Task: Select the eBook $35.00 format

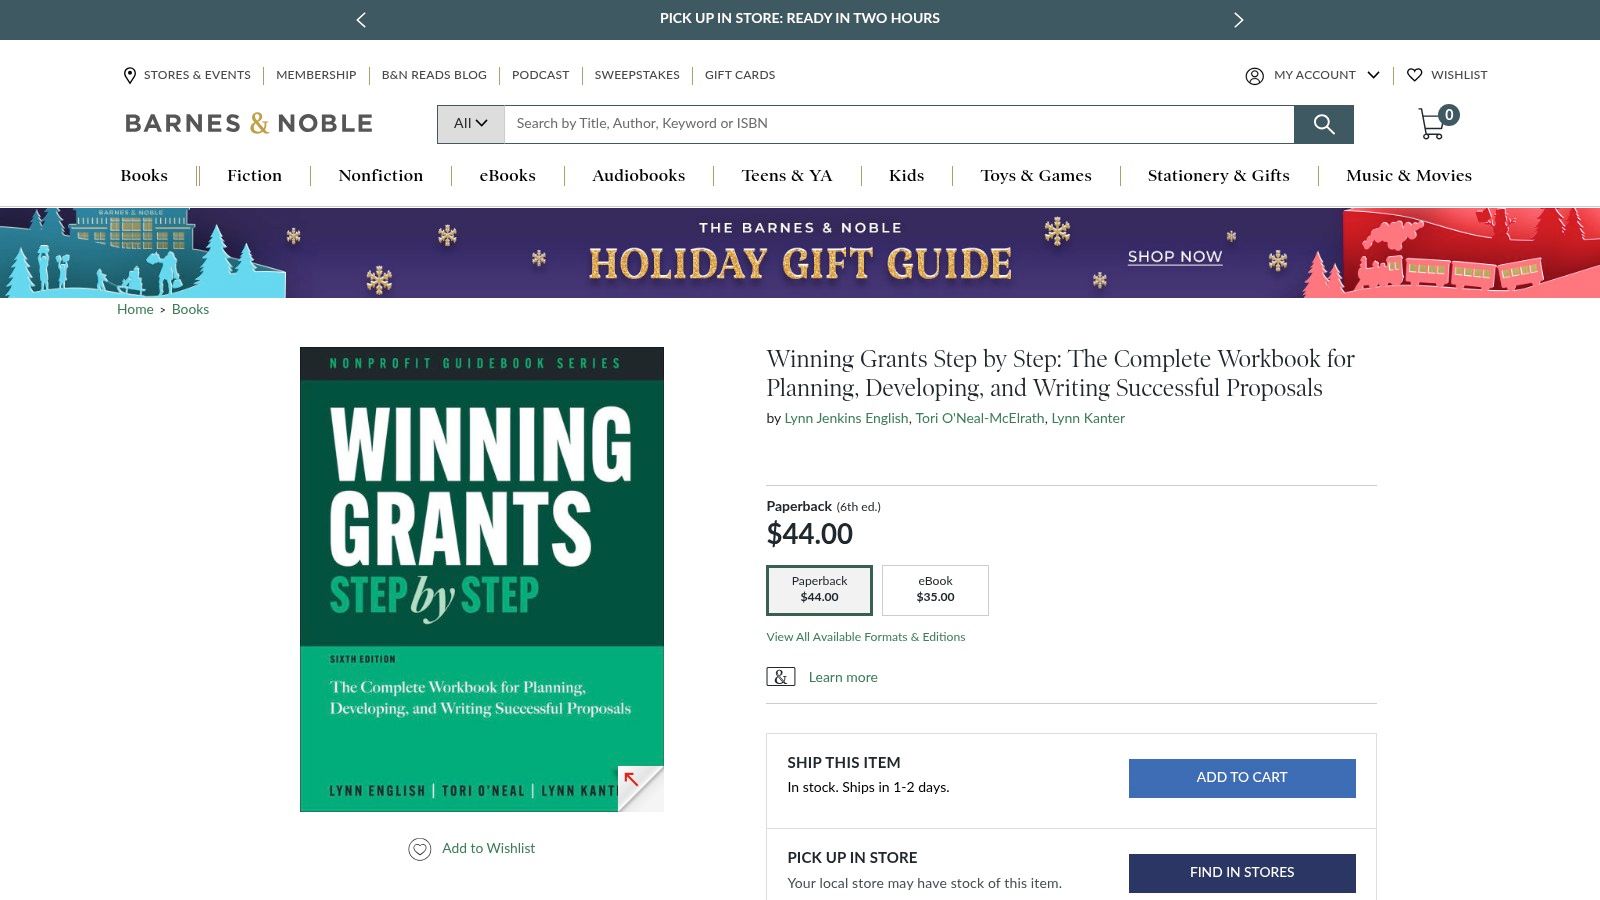Action: click(x=934, y=589)
